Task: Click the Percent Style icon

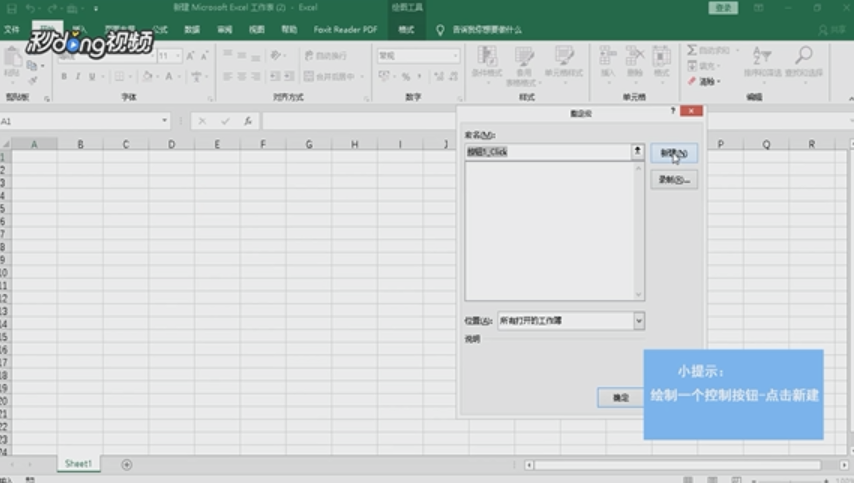Action: (x=406, y=77)
